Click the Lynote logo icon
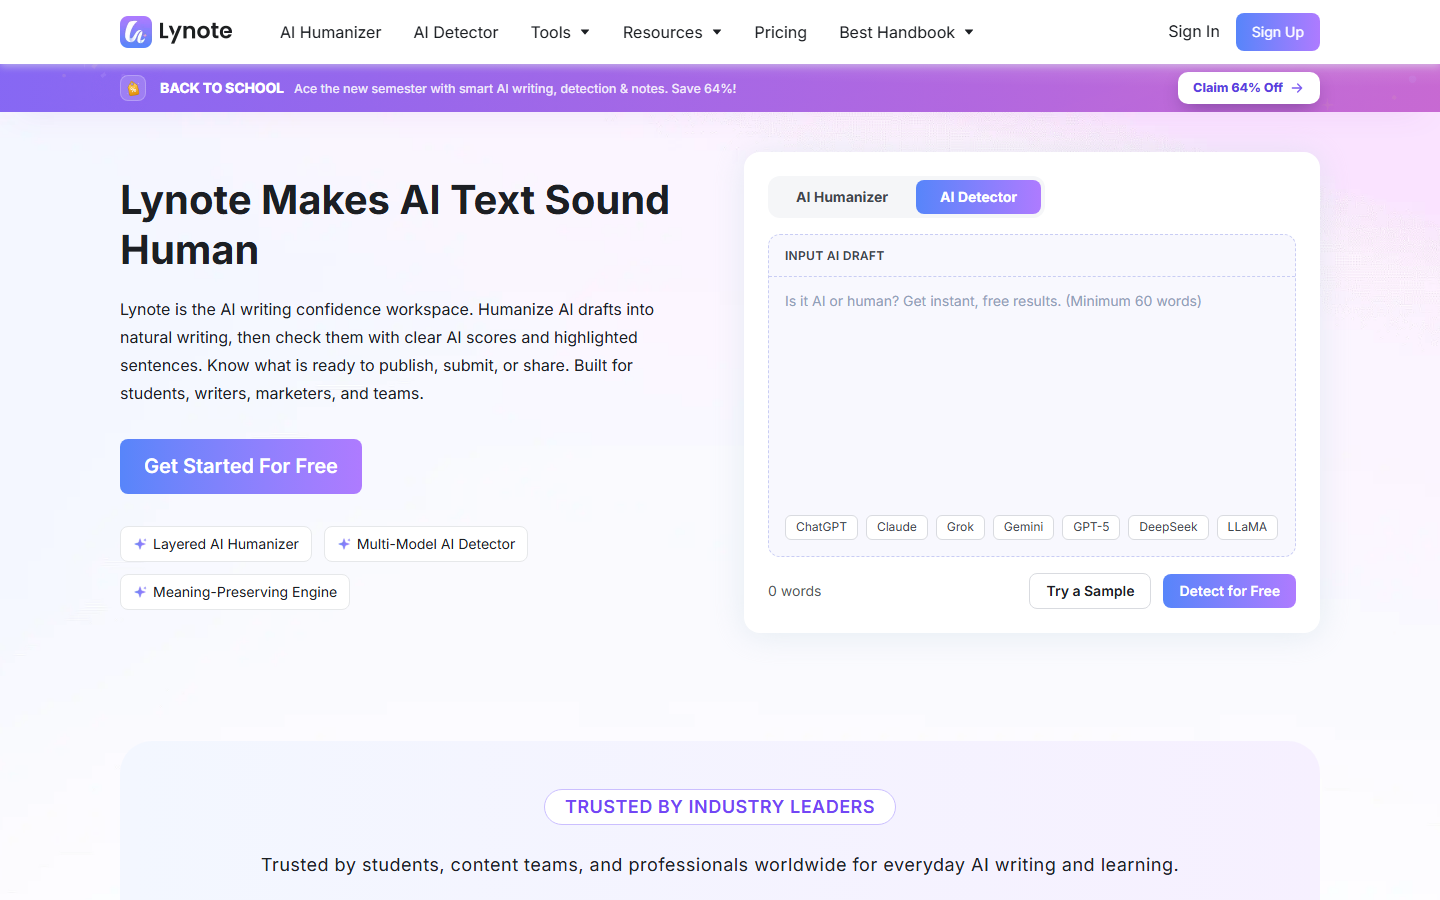This screenshot has height=900, width=1440. coord(136,32)
